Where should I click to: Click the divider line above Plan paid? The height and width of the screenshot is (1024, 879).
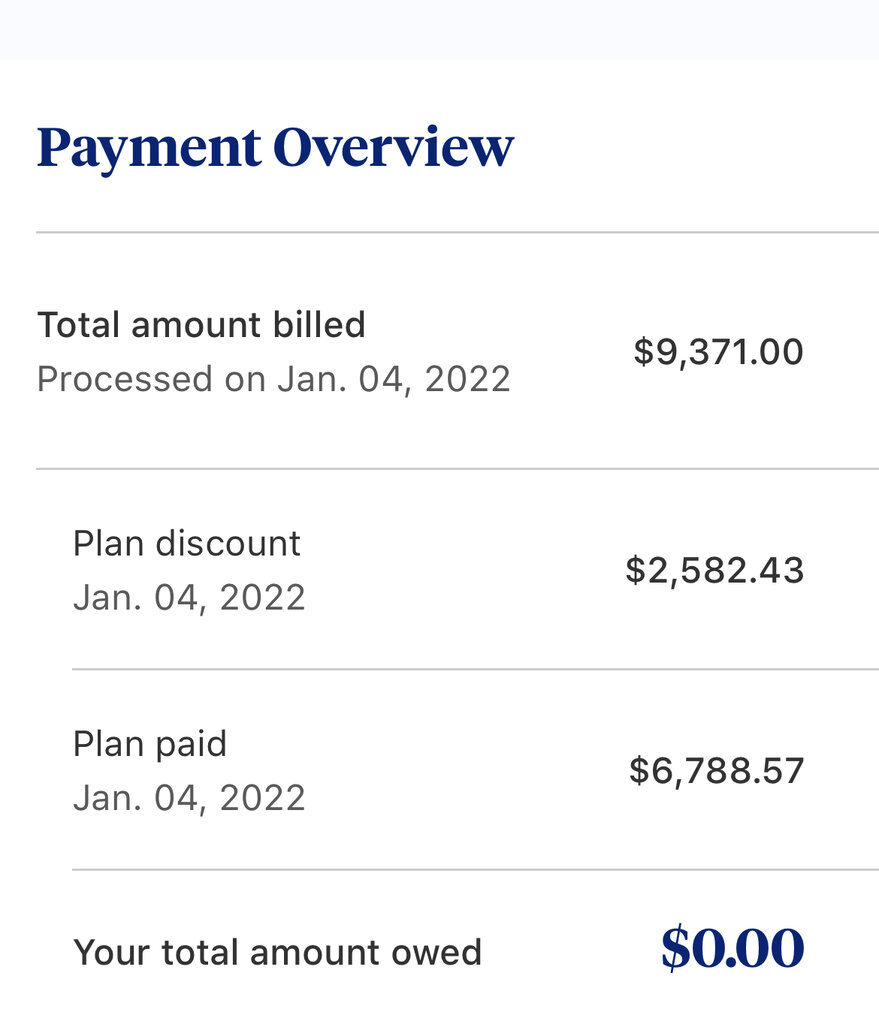(x=475, y=669)
